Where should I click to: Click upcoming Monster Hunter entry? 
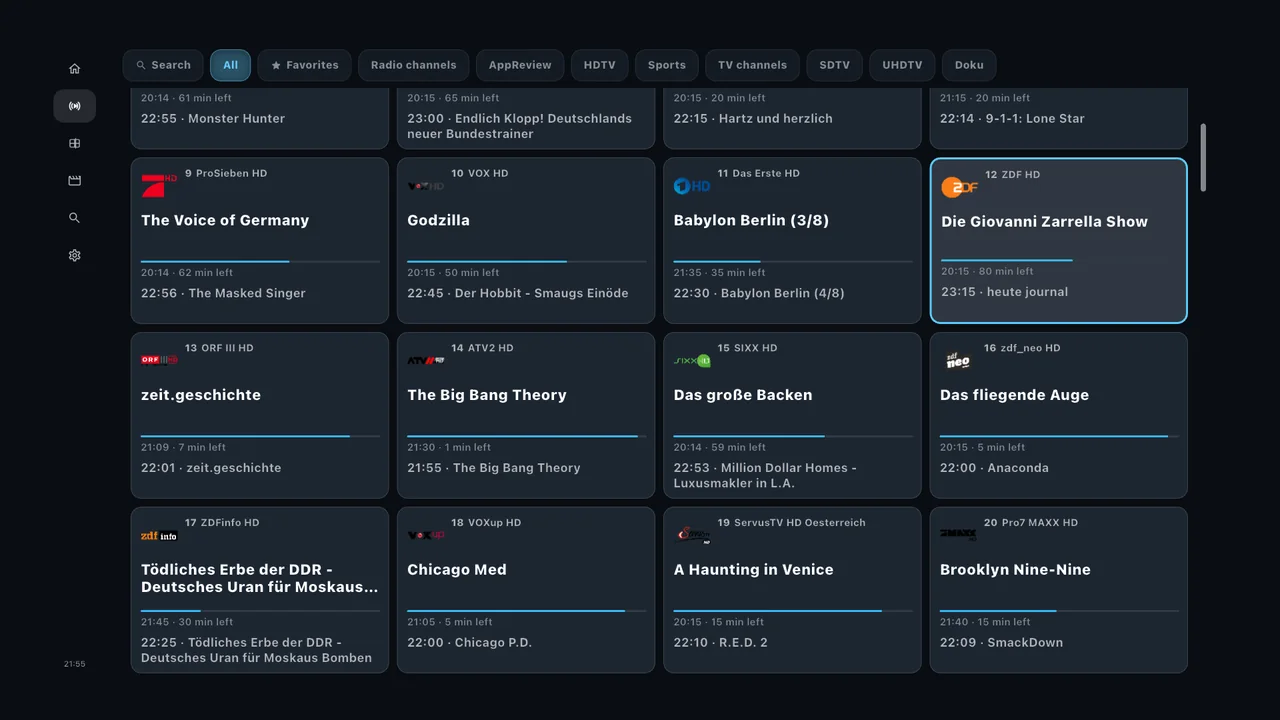(213, 118)
